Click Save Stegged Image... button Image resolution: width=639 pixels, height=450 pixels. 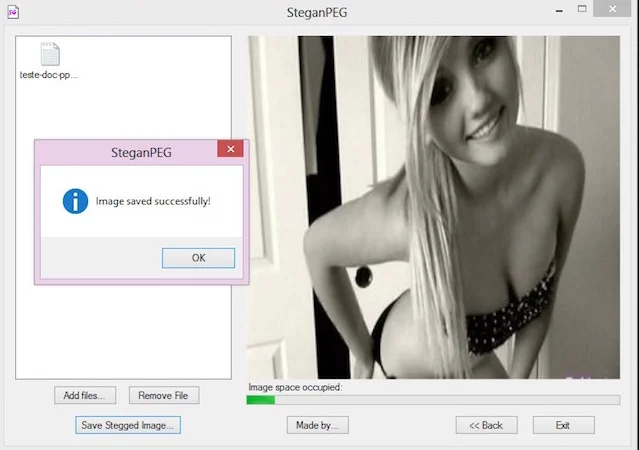click(128, 425)
